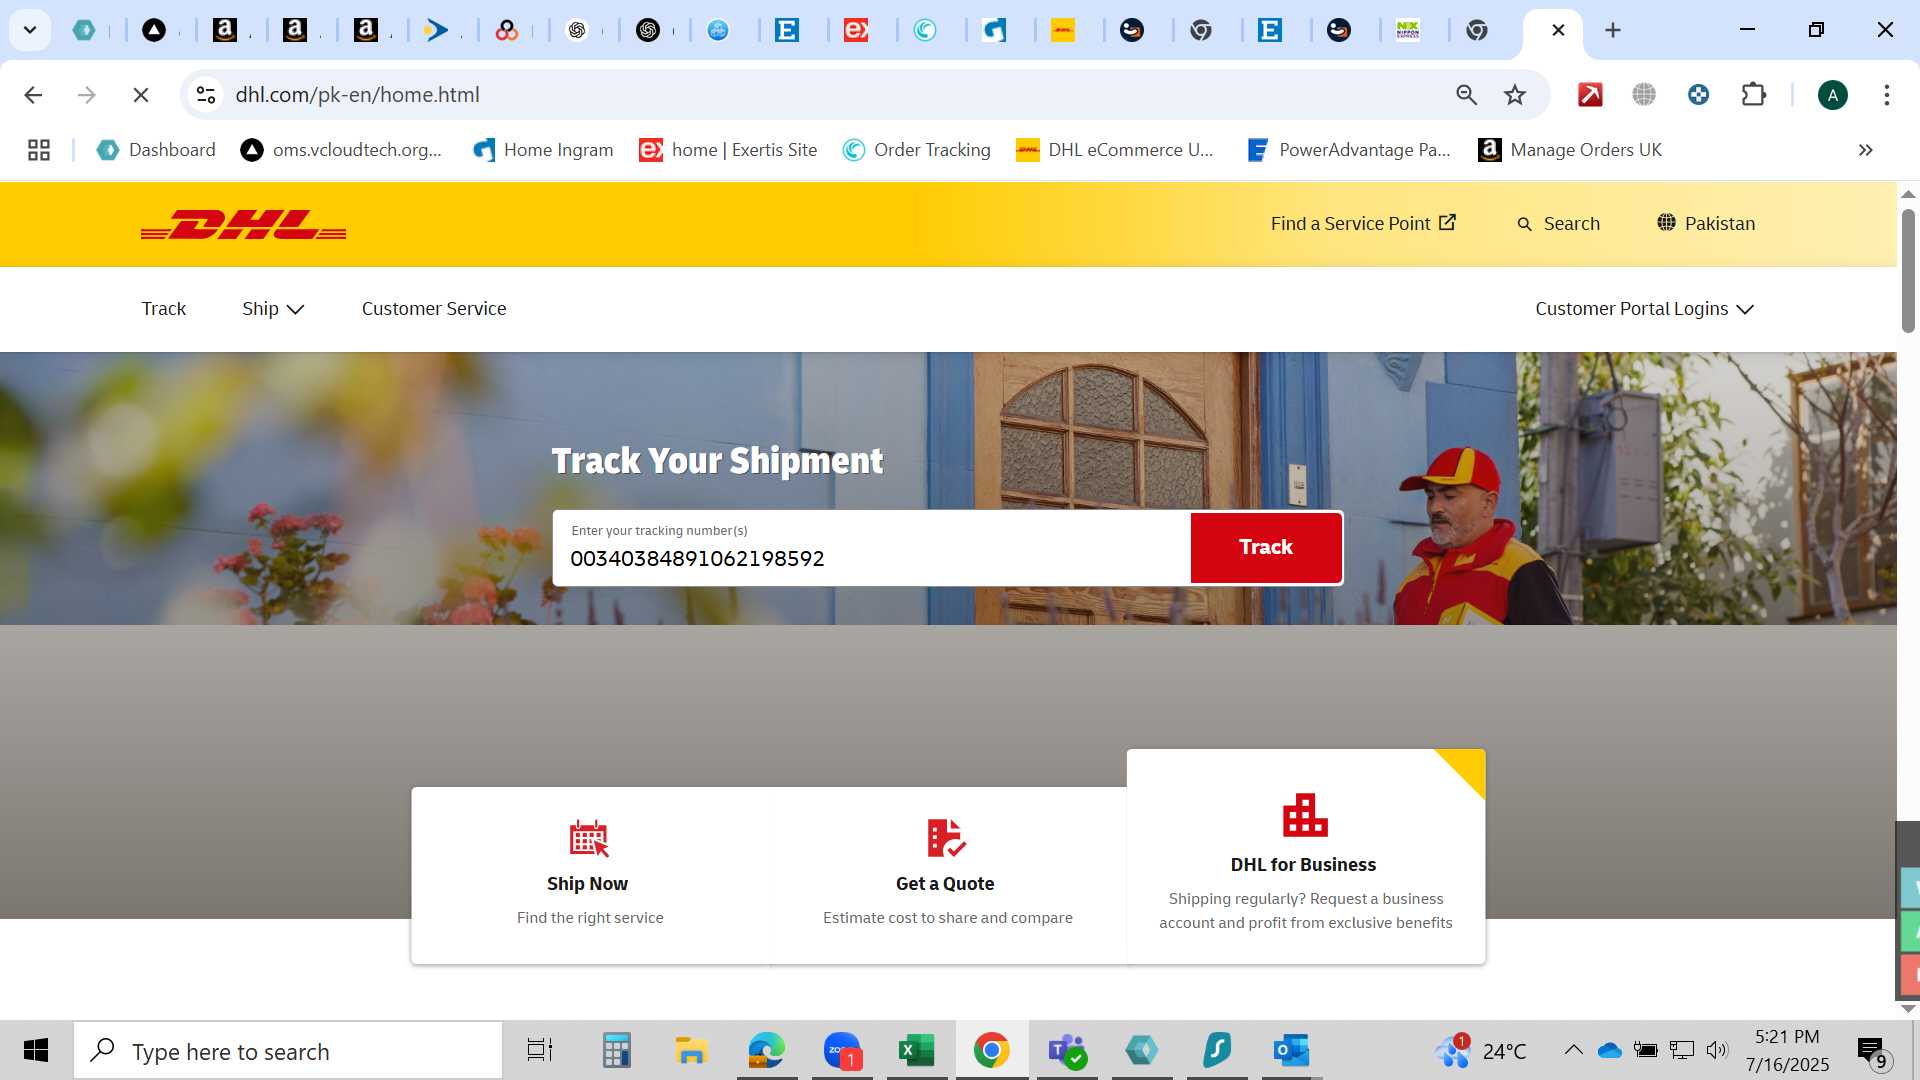Click the globe icon next to Pakistan

pyautogui.click(x=1666, y=223)
